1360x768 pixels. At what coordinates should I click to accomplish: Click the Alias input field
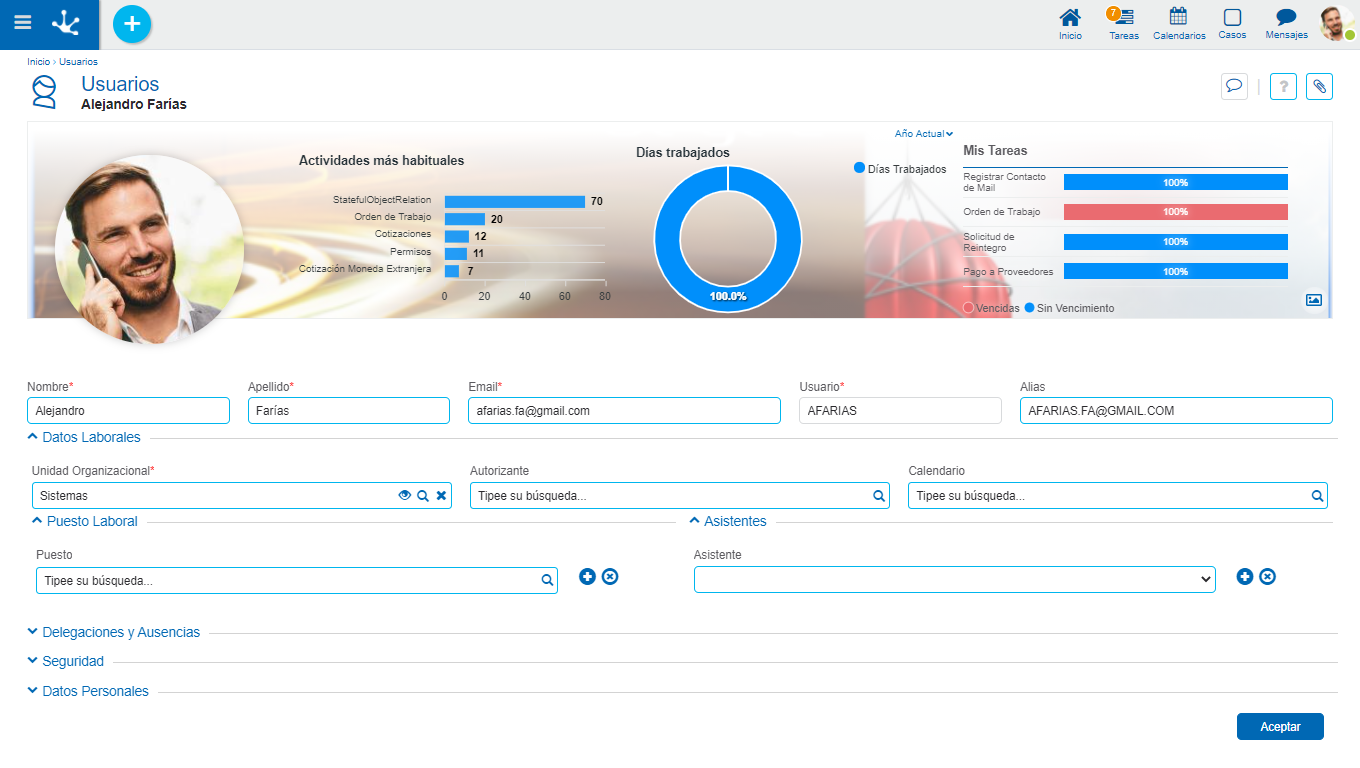(1176, 411)
